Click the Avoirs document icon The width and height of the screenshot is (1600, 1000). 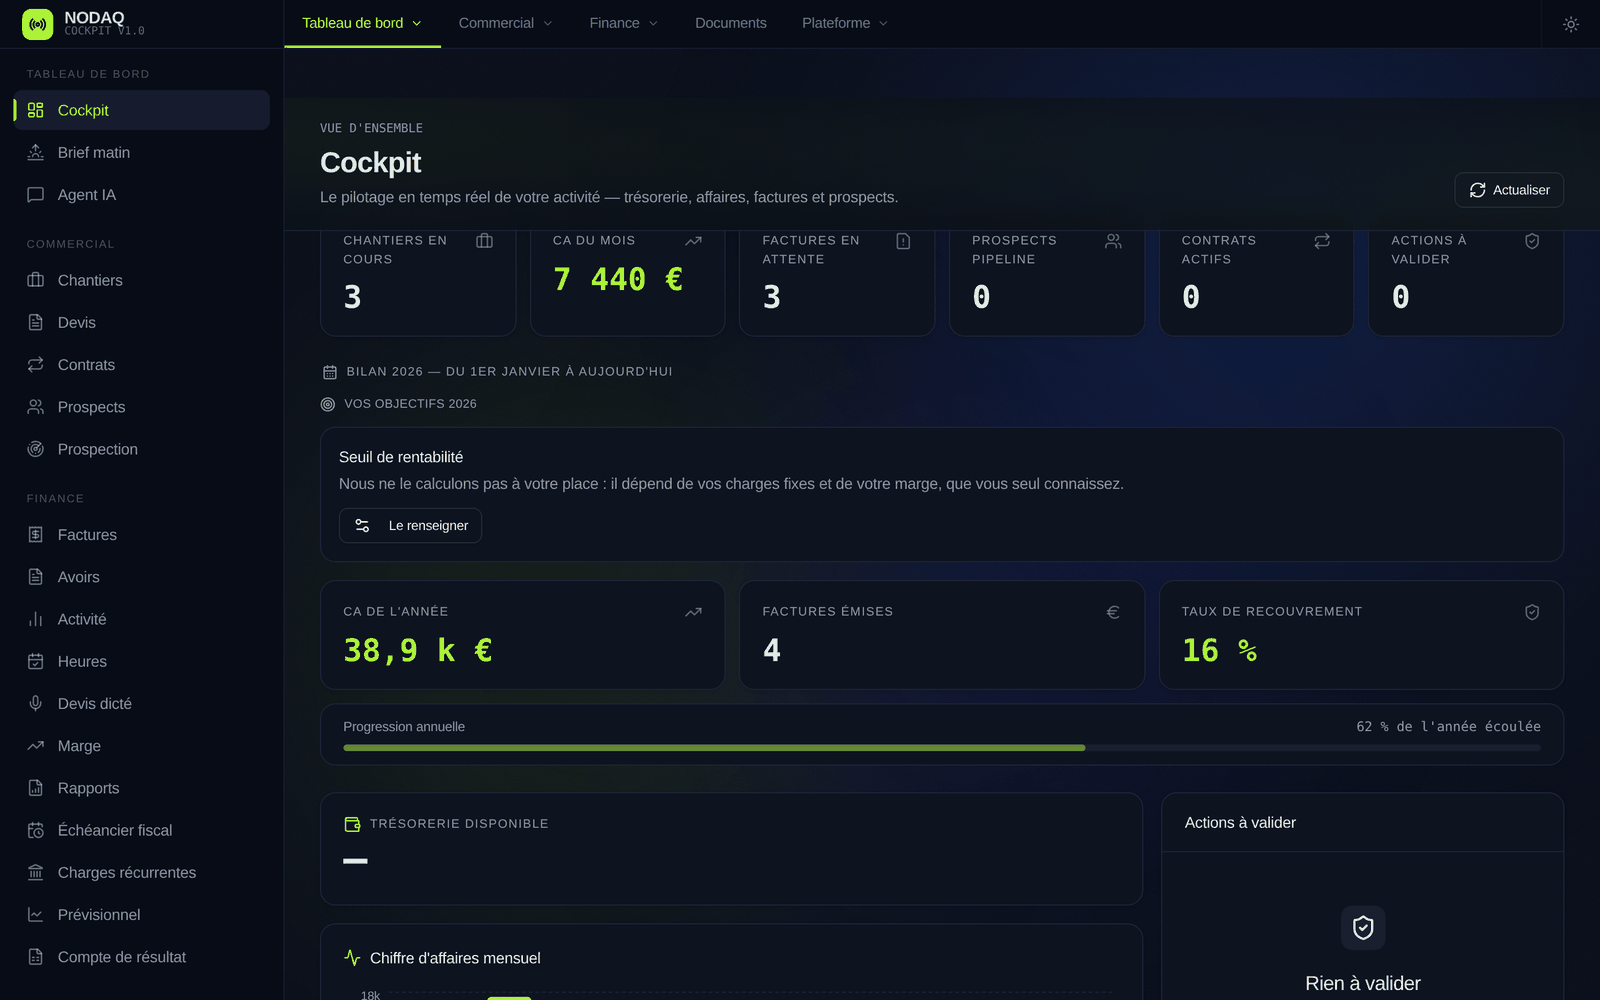point(36,577)
